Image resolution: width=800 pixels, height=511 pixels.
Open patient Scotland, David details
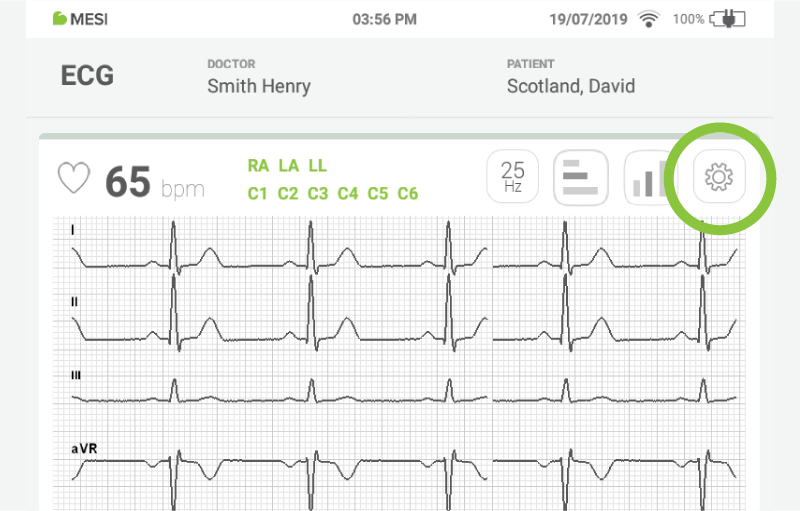pos(570,86)
